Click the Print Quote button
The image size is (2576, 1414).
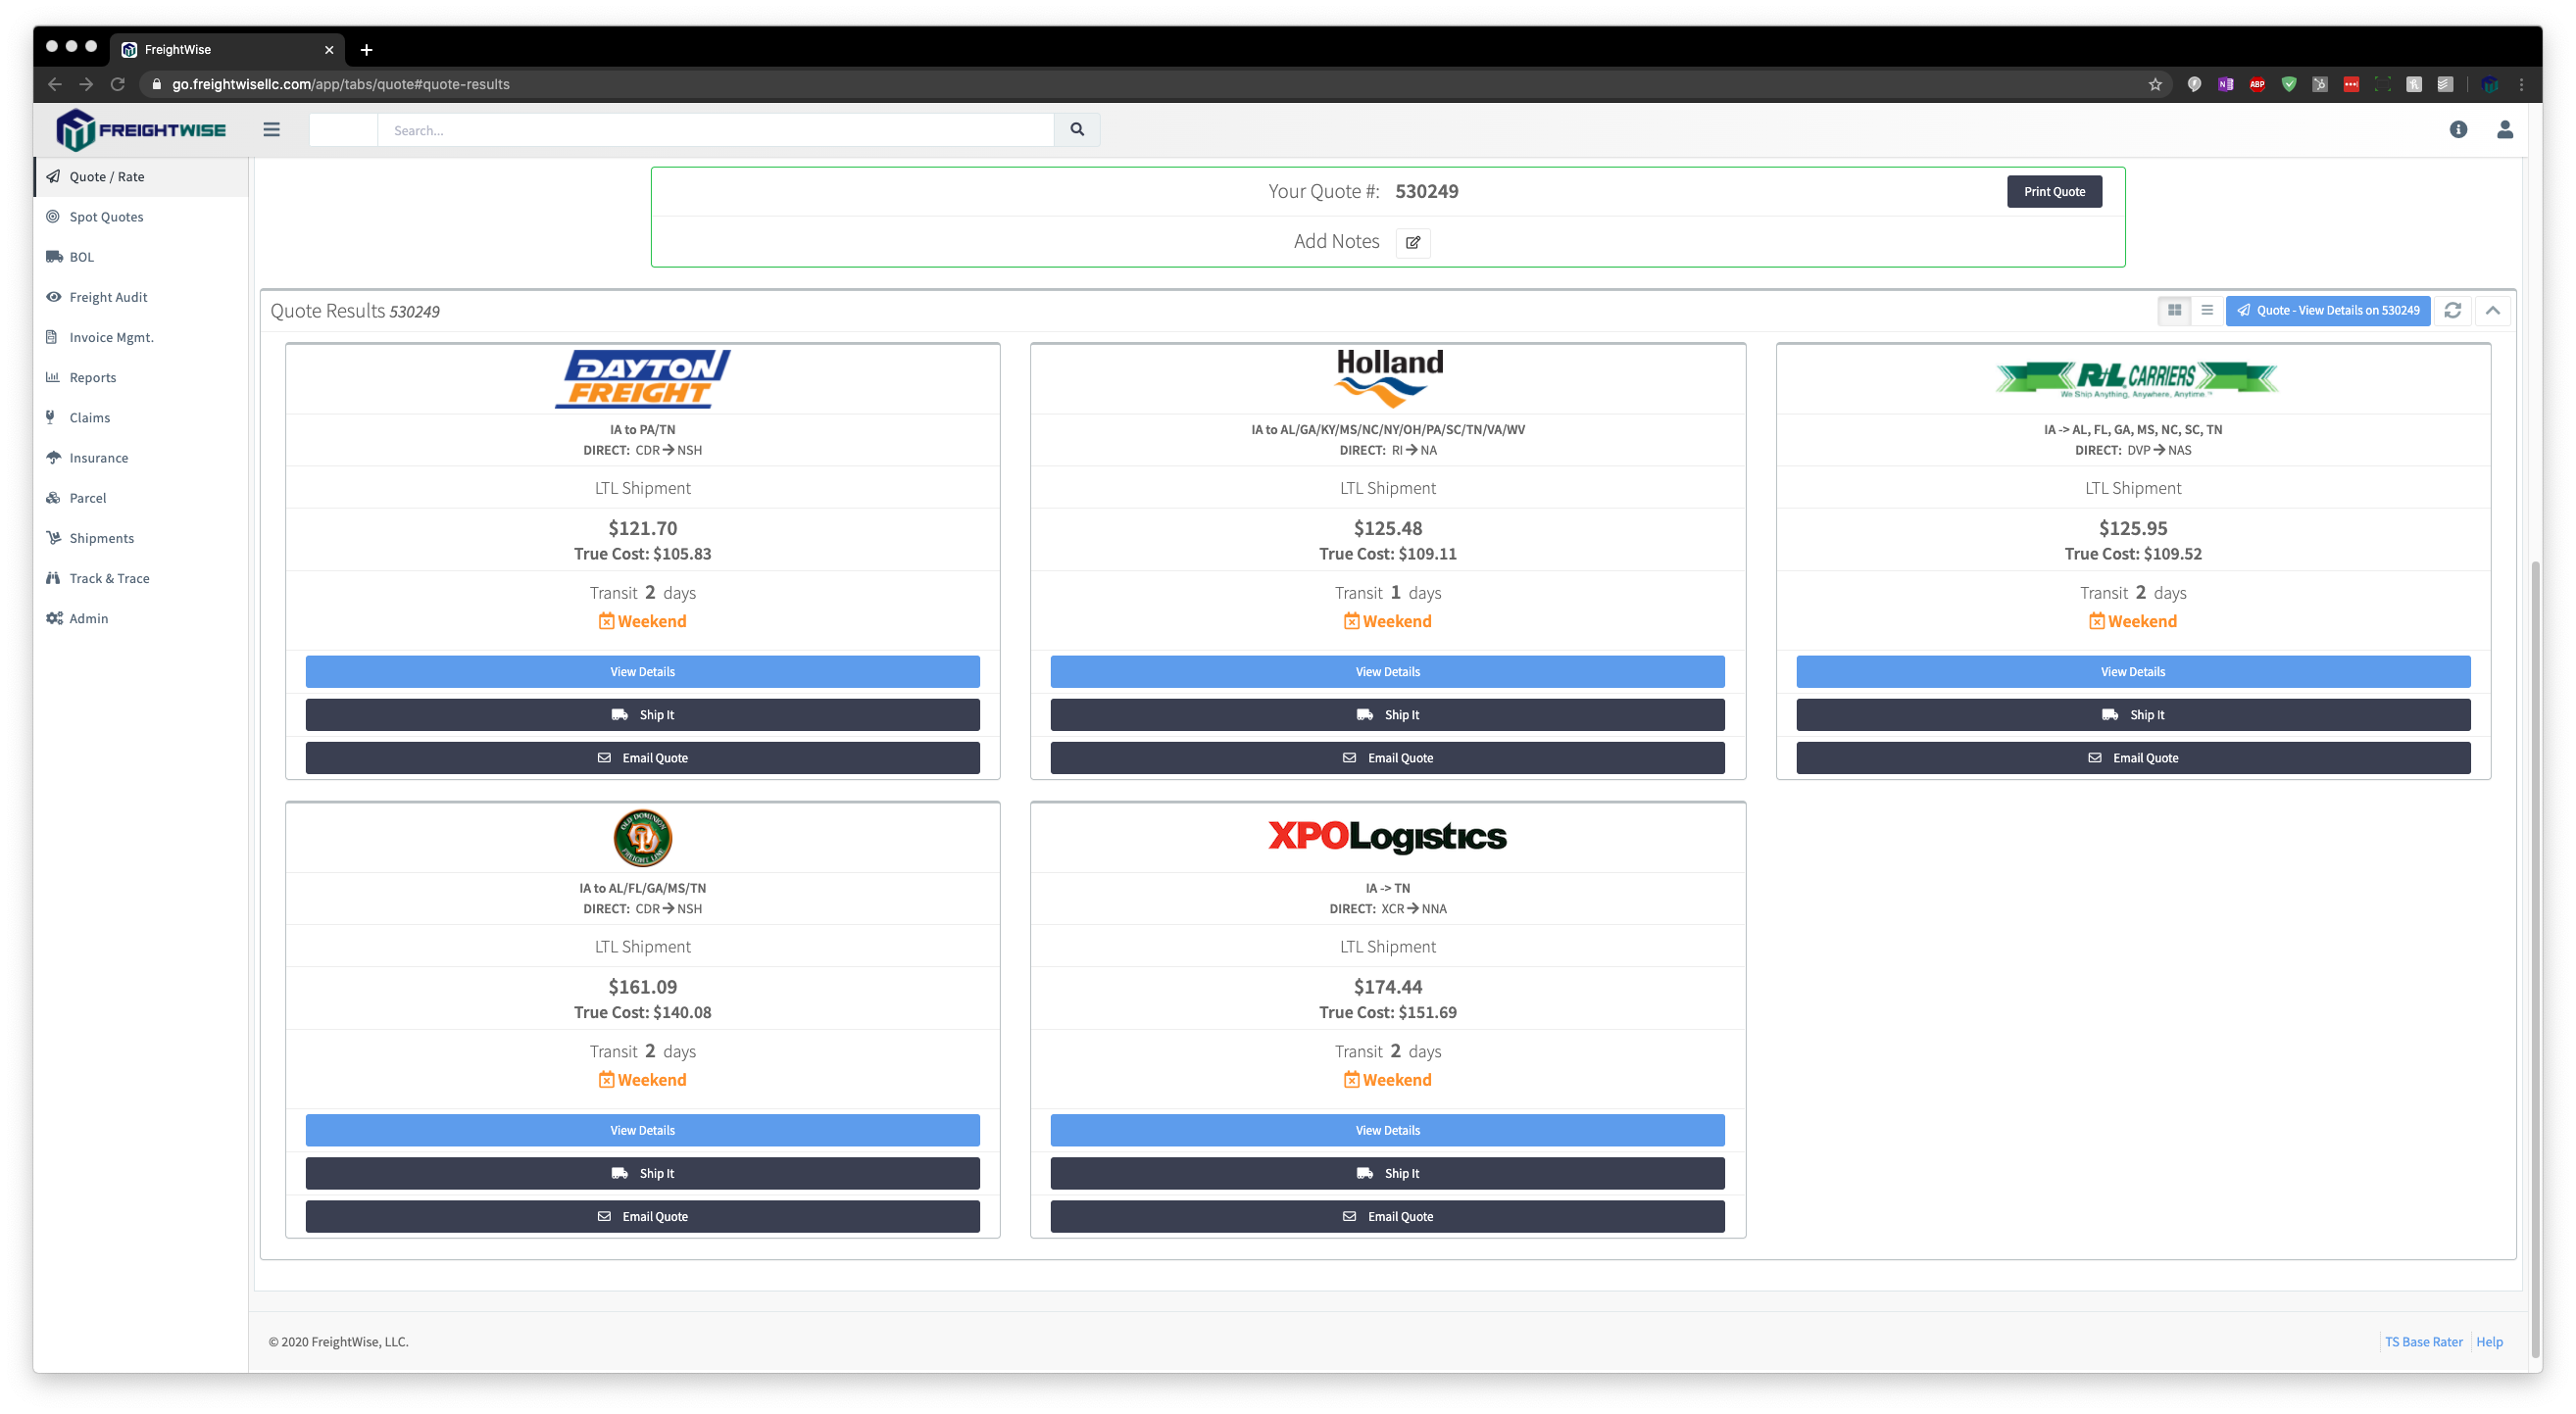(x=2054, y=191)
